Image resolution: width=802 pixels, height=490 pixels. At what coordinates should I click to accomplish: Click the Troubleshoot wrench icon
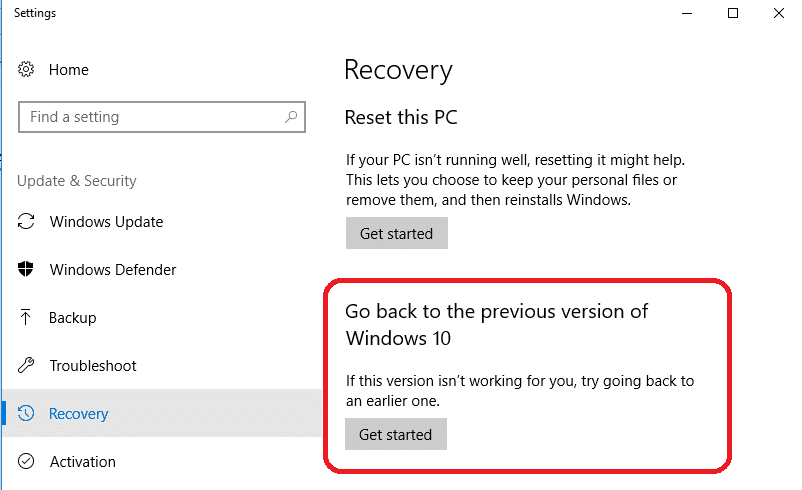(27, 366)
